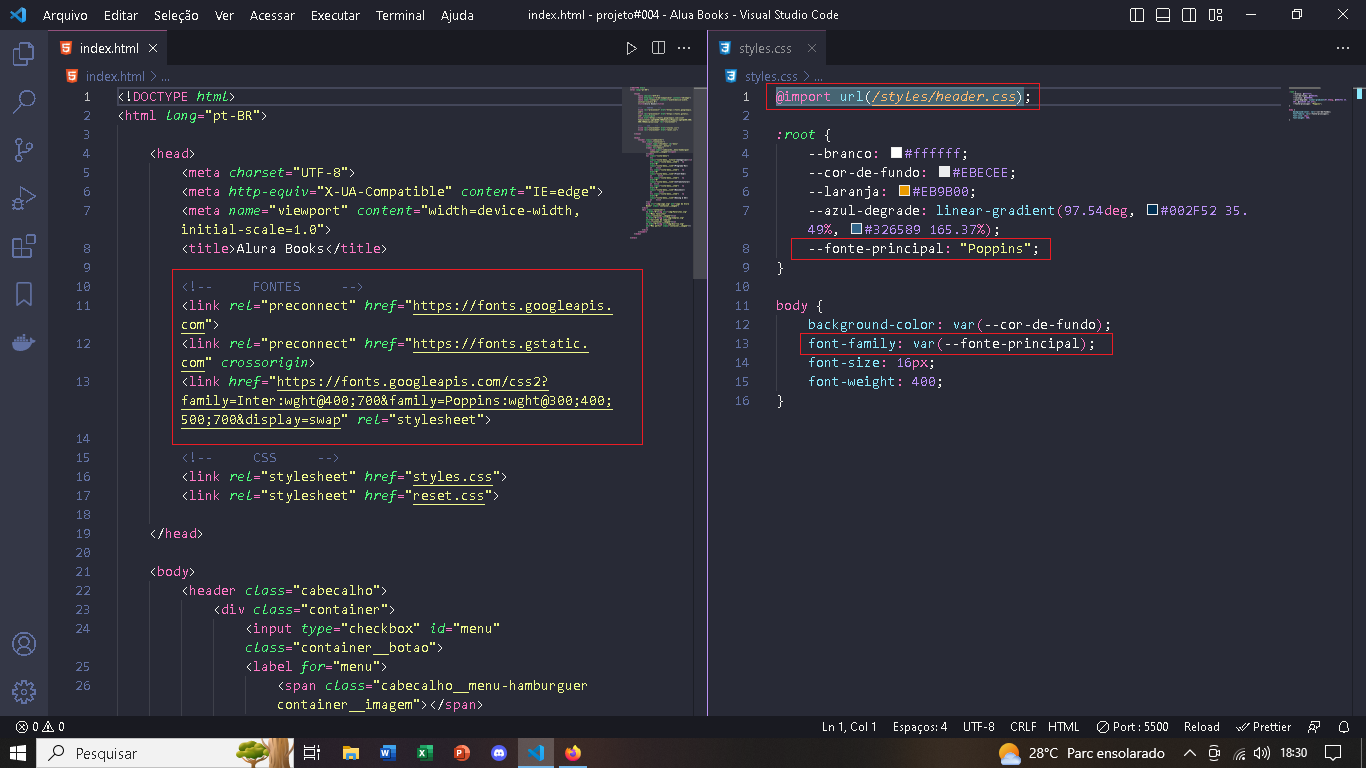Open the #ffffff color swatch picker
Viewport: 1366px width, 768px height.
point(896,153)
